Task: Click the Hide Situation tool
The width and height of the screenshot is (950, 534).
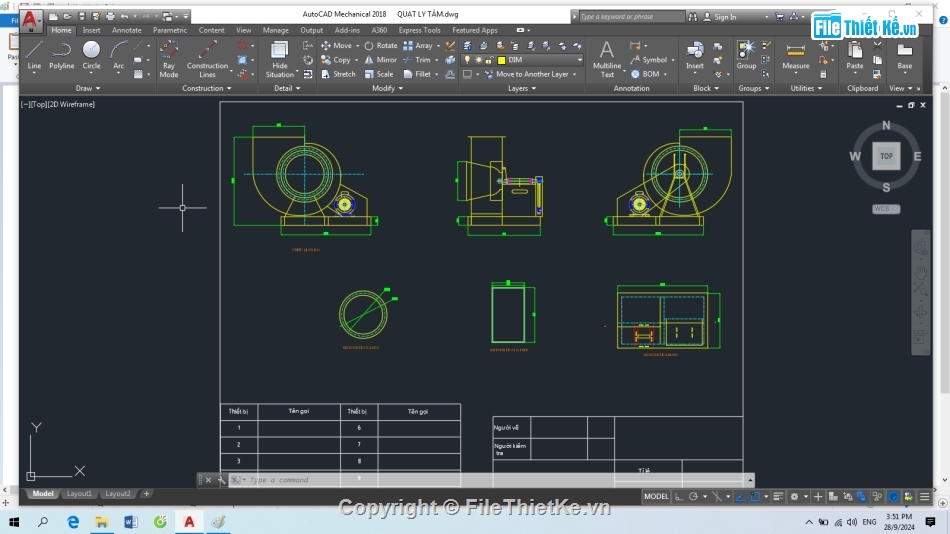Action: click(x=279, y=59)
